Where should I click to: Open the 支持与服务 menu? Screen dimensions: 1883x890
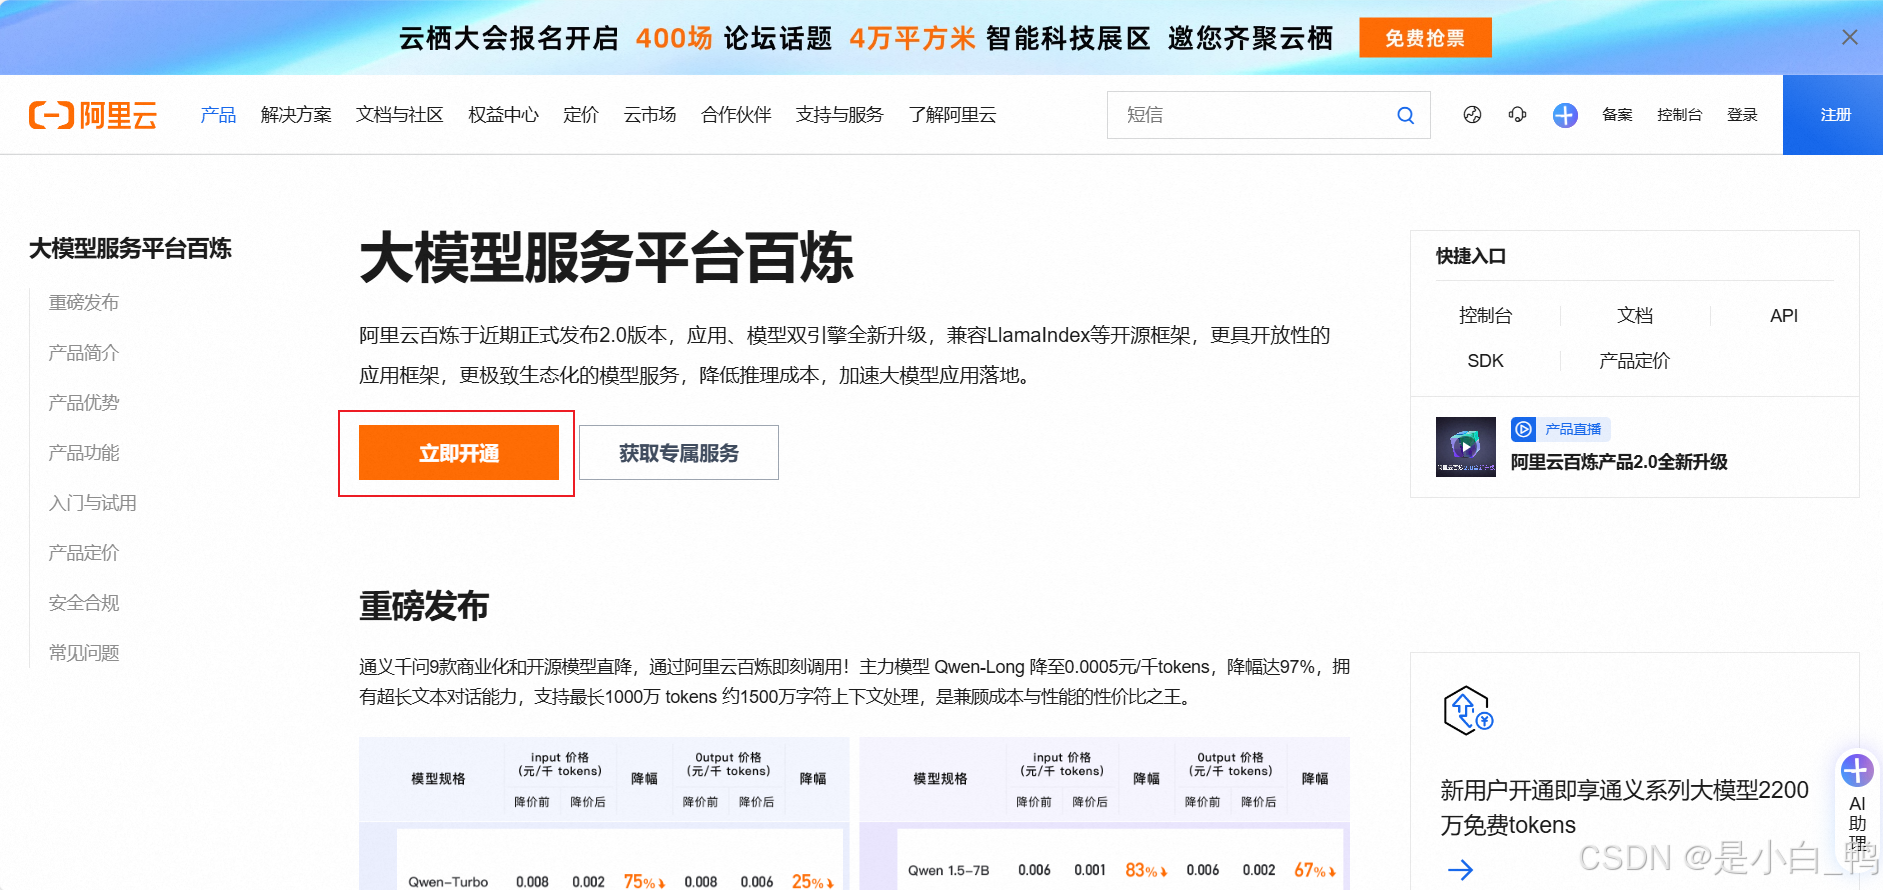click(x=840, y=115)
